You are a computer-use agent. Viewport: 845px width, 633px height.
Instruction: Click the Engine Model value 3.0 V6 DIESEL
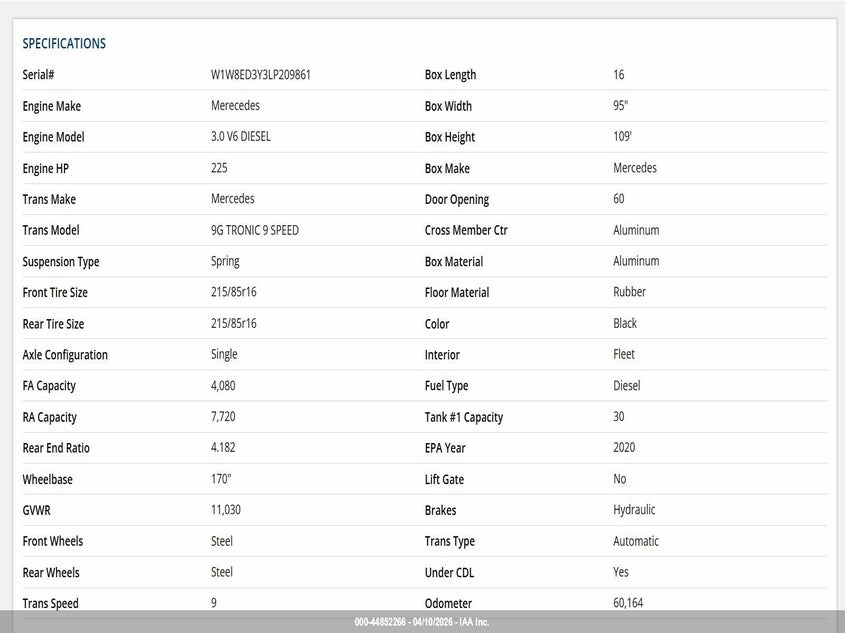[x=241, y=137]
